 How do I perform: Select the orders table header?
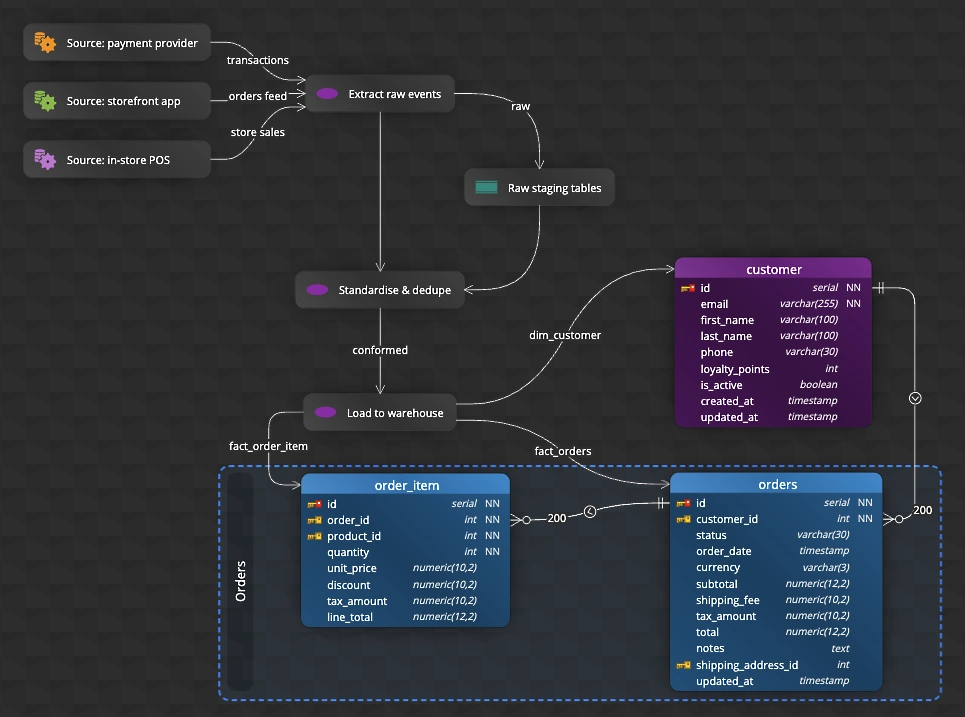click(776, 484)
